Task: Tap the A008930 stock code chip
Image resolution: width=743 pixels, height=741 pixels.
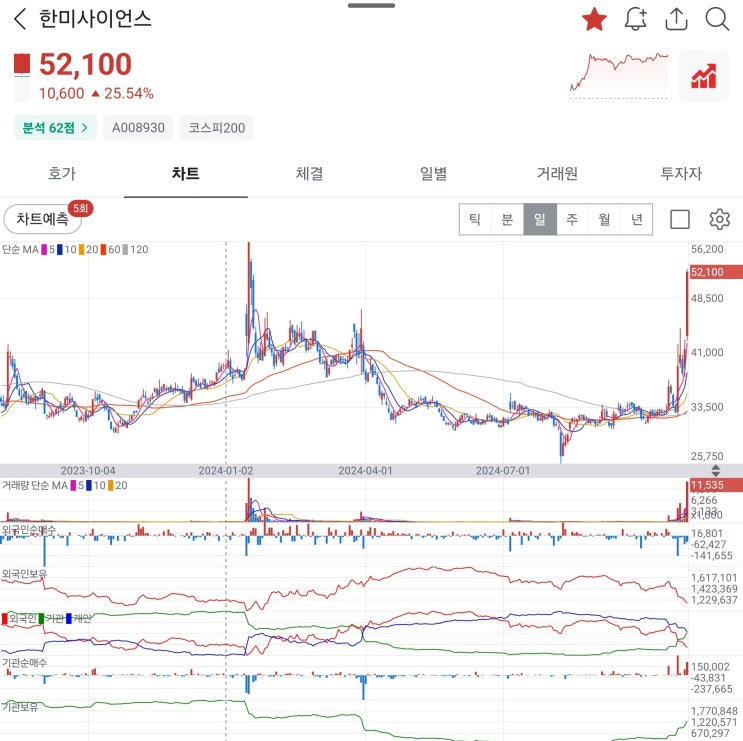Action: [x=138, y=127]
